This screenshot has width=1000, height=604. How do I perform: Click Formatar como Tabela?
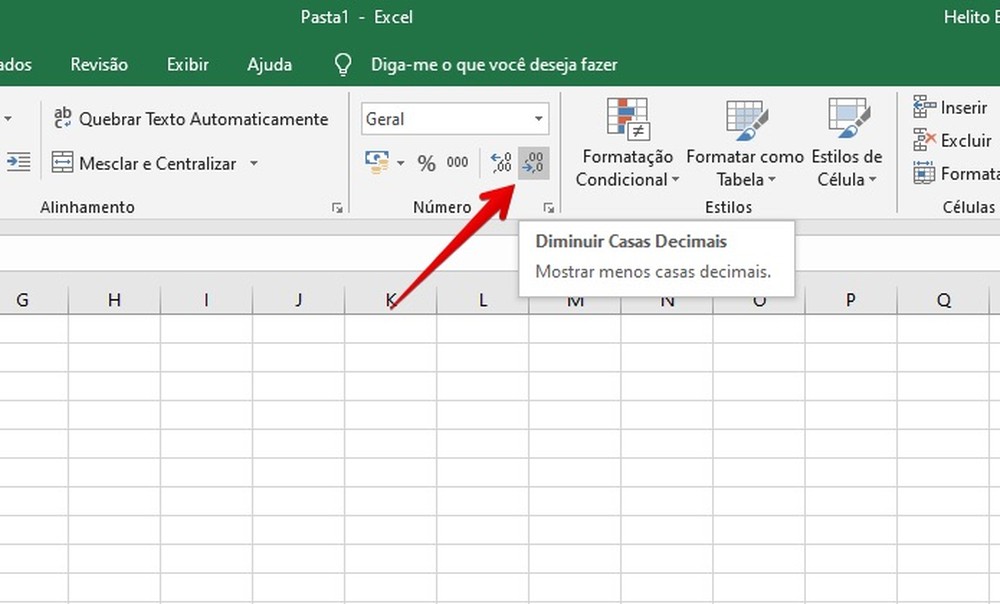coord(745,143)
